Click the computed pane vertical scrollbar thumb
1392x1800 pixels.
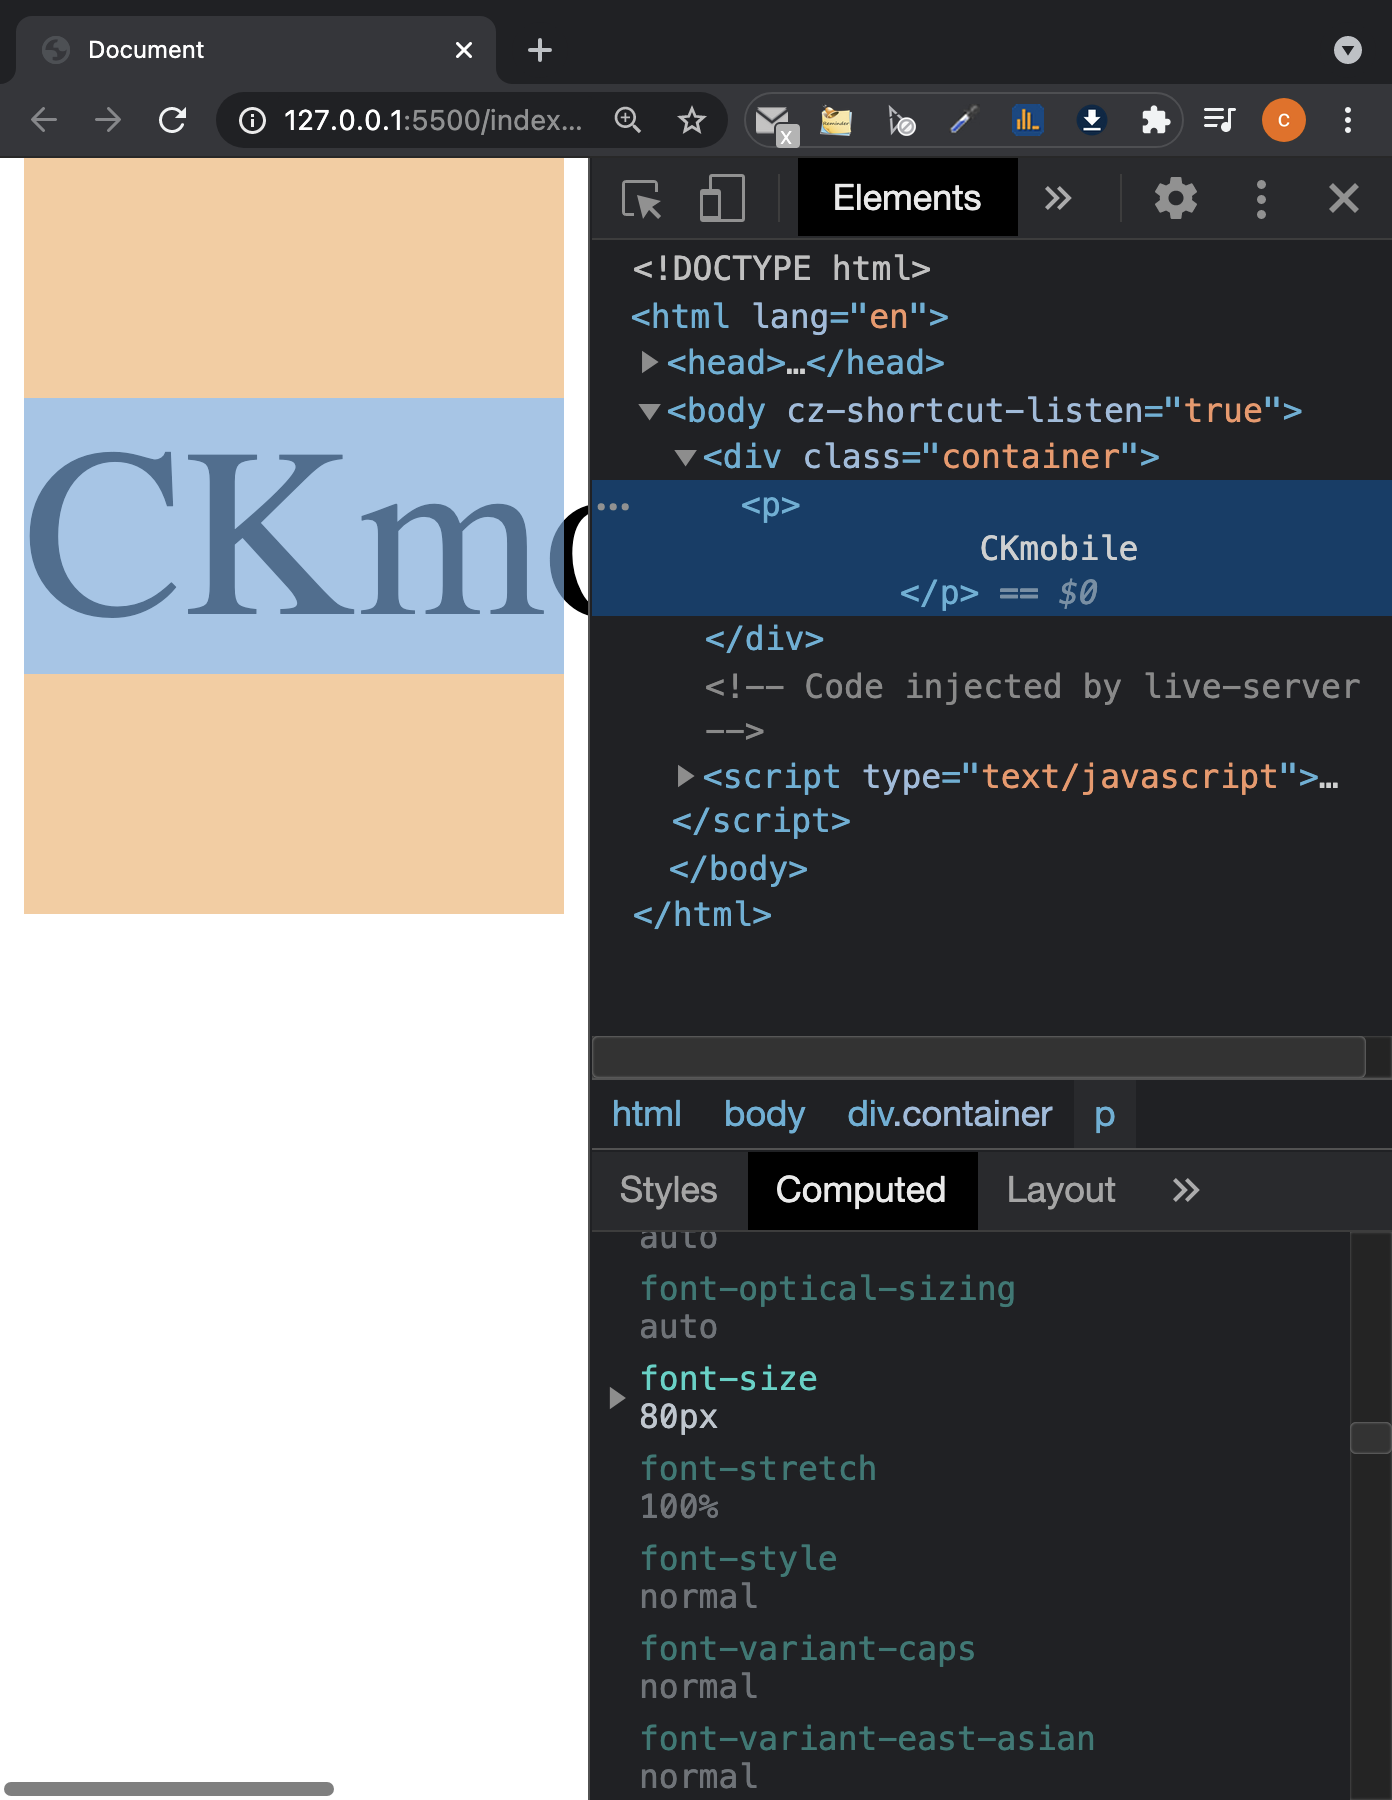[1370, 1437]
